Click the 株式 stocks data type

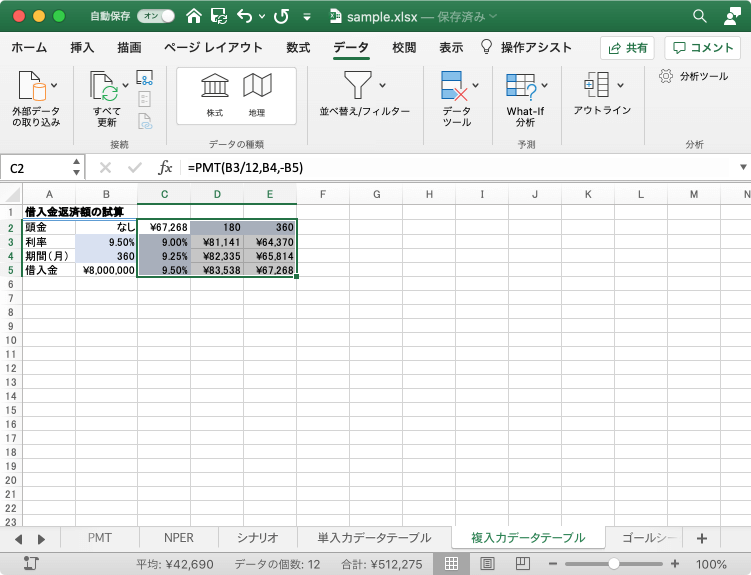tap(215, 96)
